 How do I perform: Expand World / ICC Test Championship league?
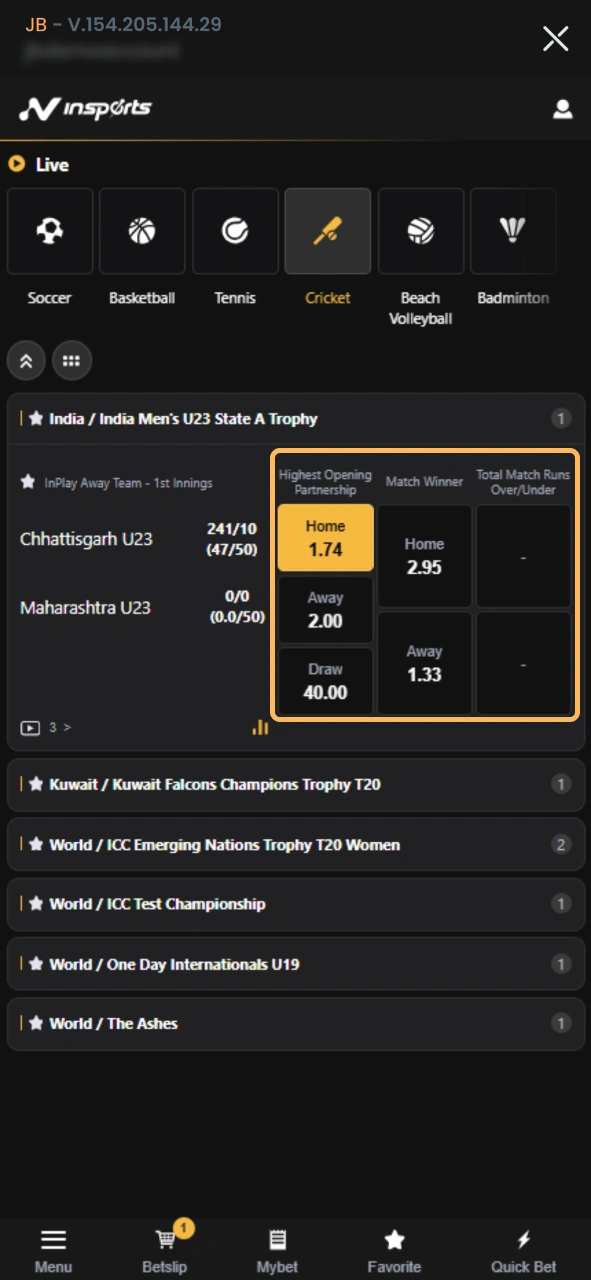(x=295, y=904)
